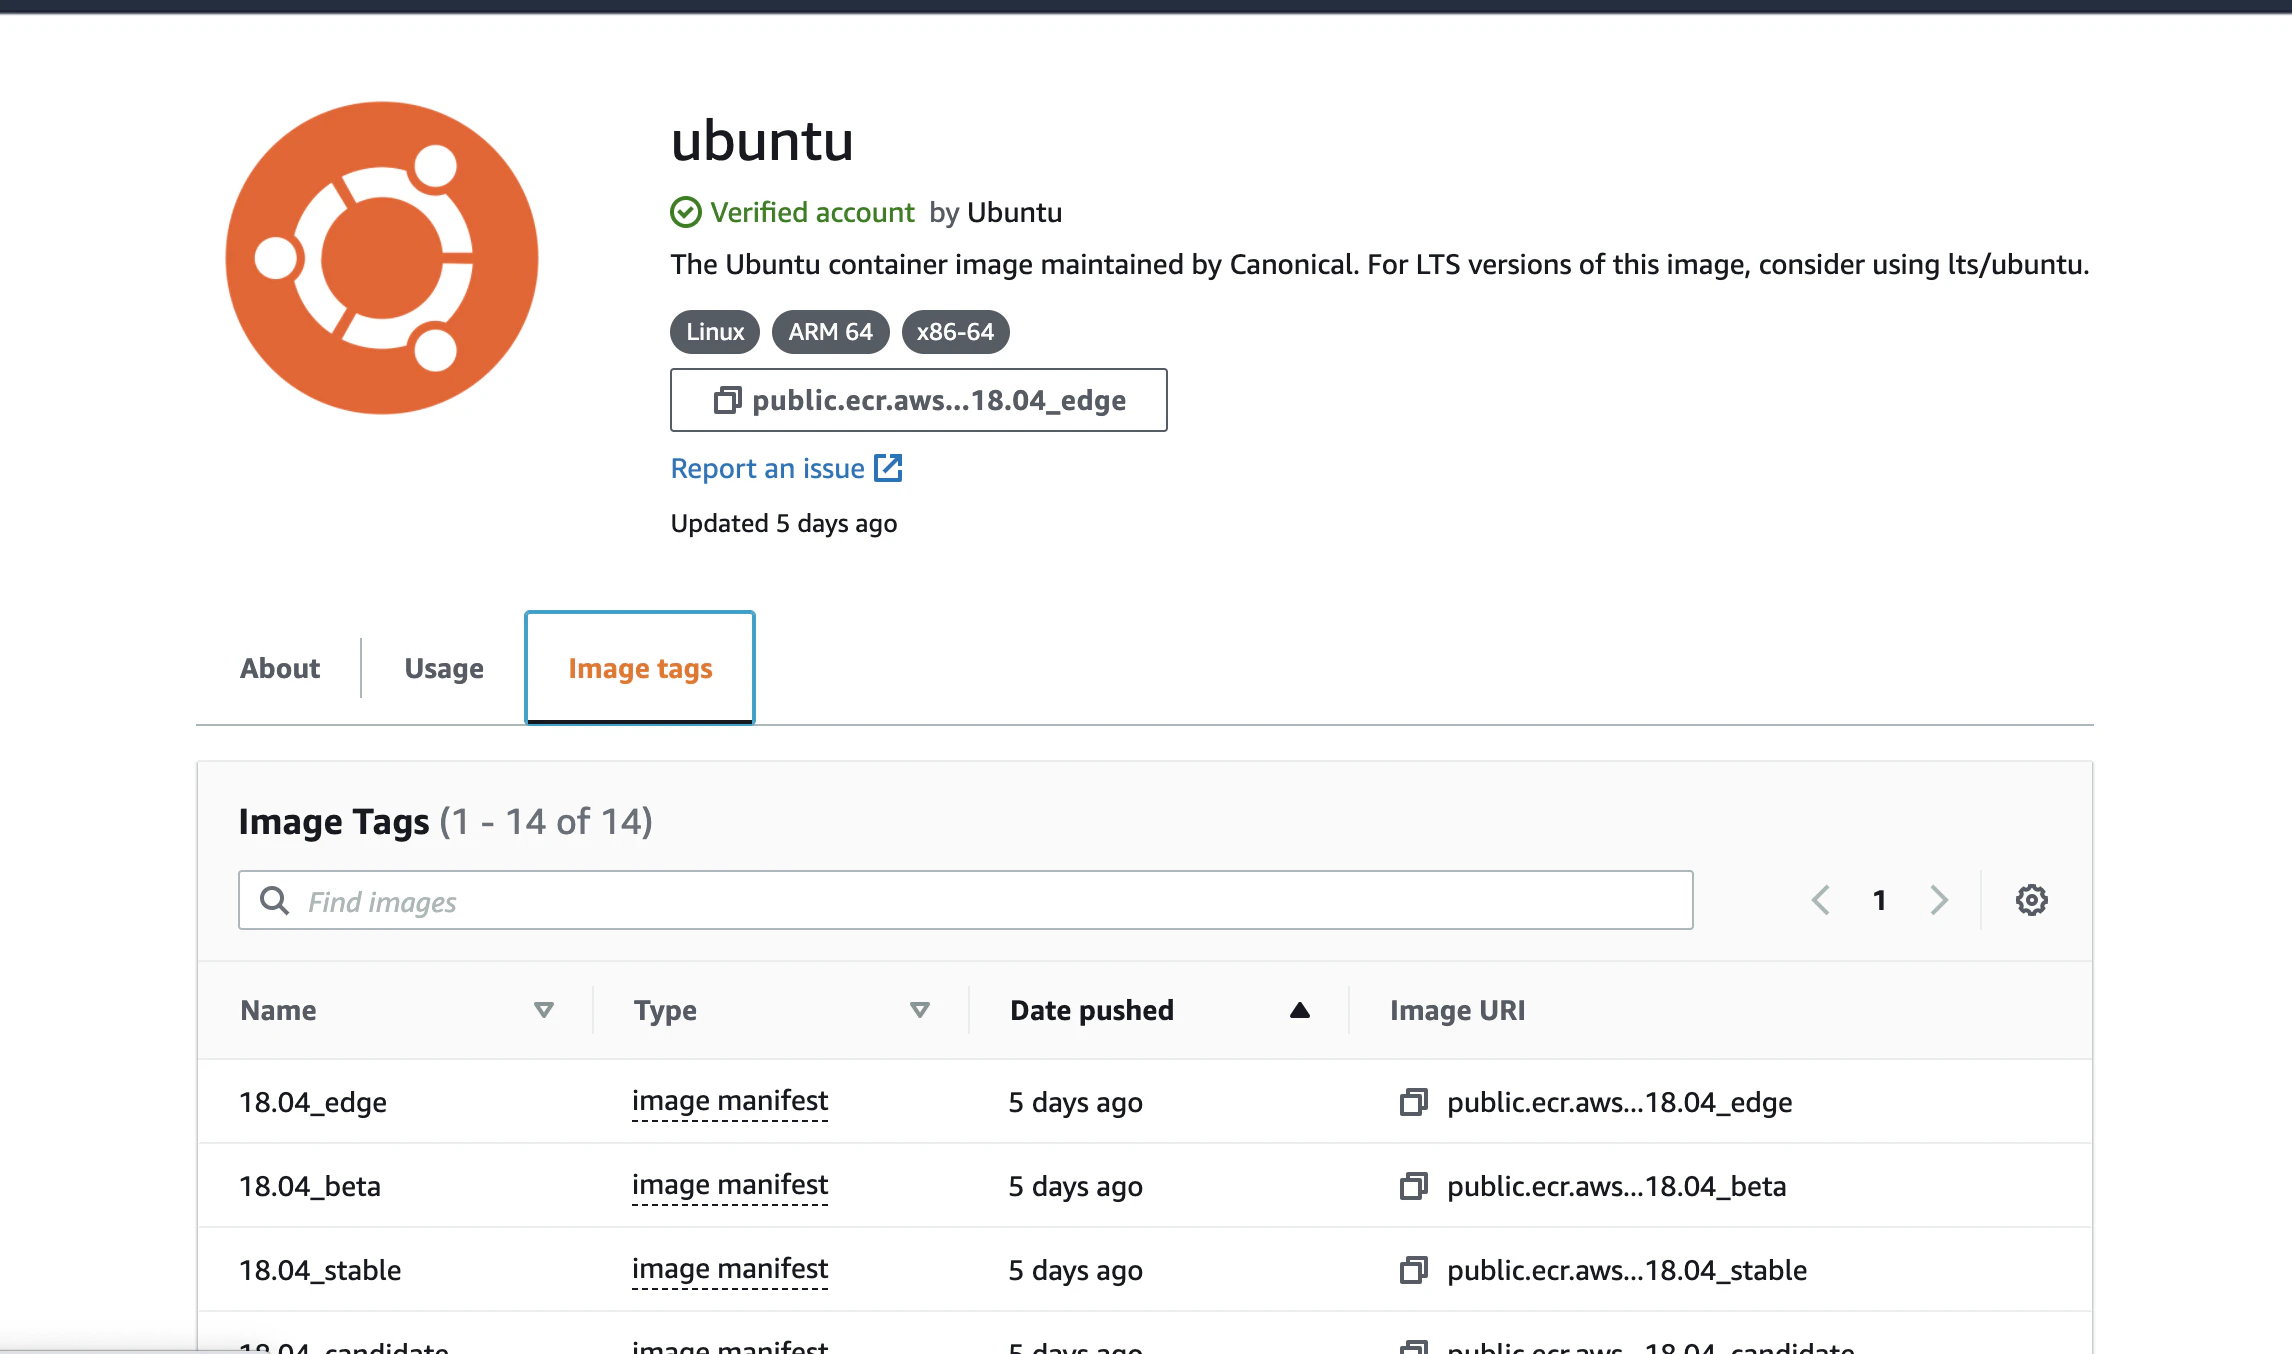Copy the 18.04_beta image URI icon

tap(1413, 1186)
